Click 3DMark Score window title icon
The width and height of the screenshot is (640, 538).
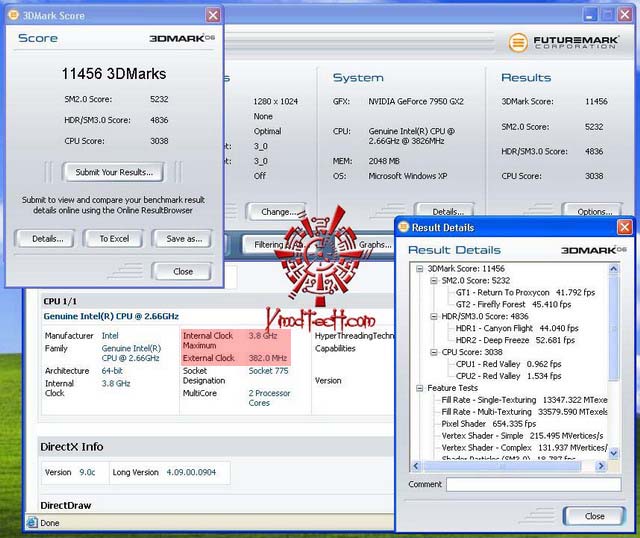coord(13,15)
